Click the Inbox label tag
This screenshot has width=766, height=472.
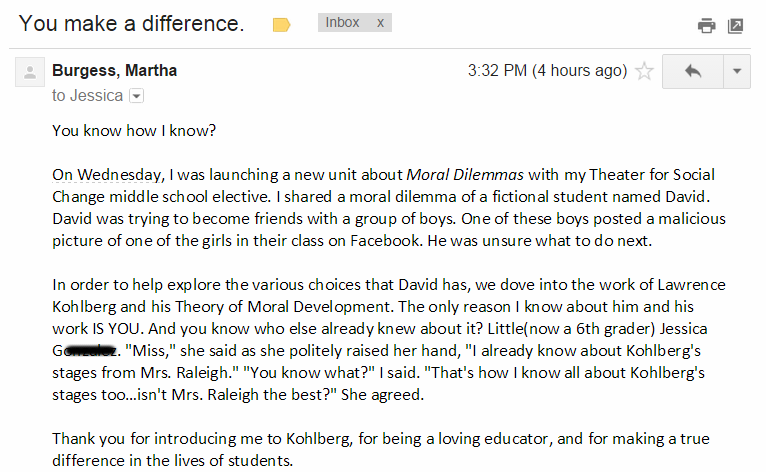point(342,22)
